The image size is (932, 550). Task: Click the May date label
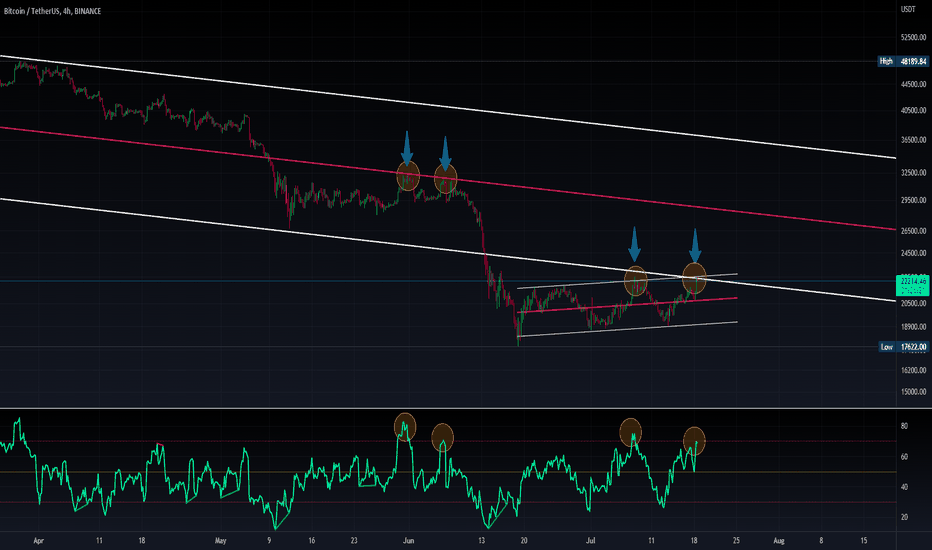point(221,541)
